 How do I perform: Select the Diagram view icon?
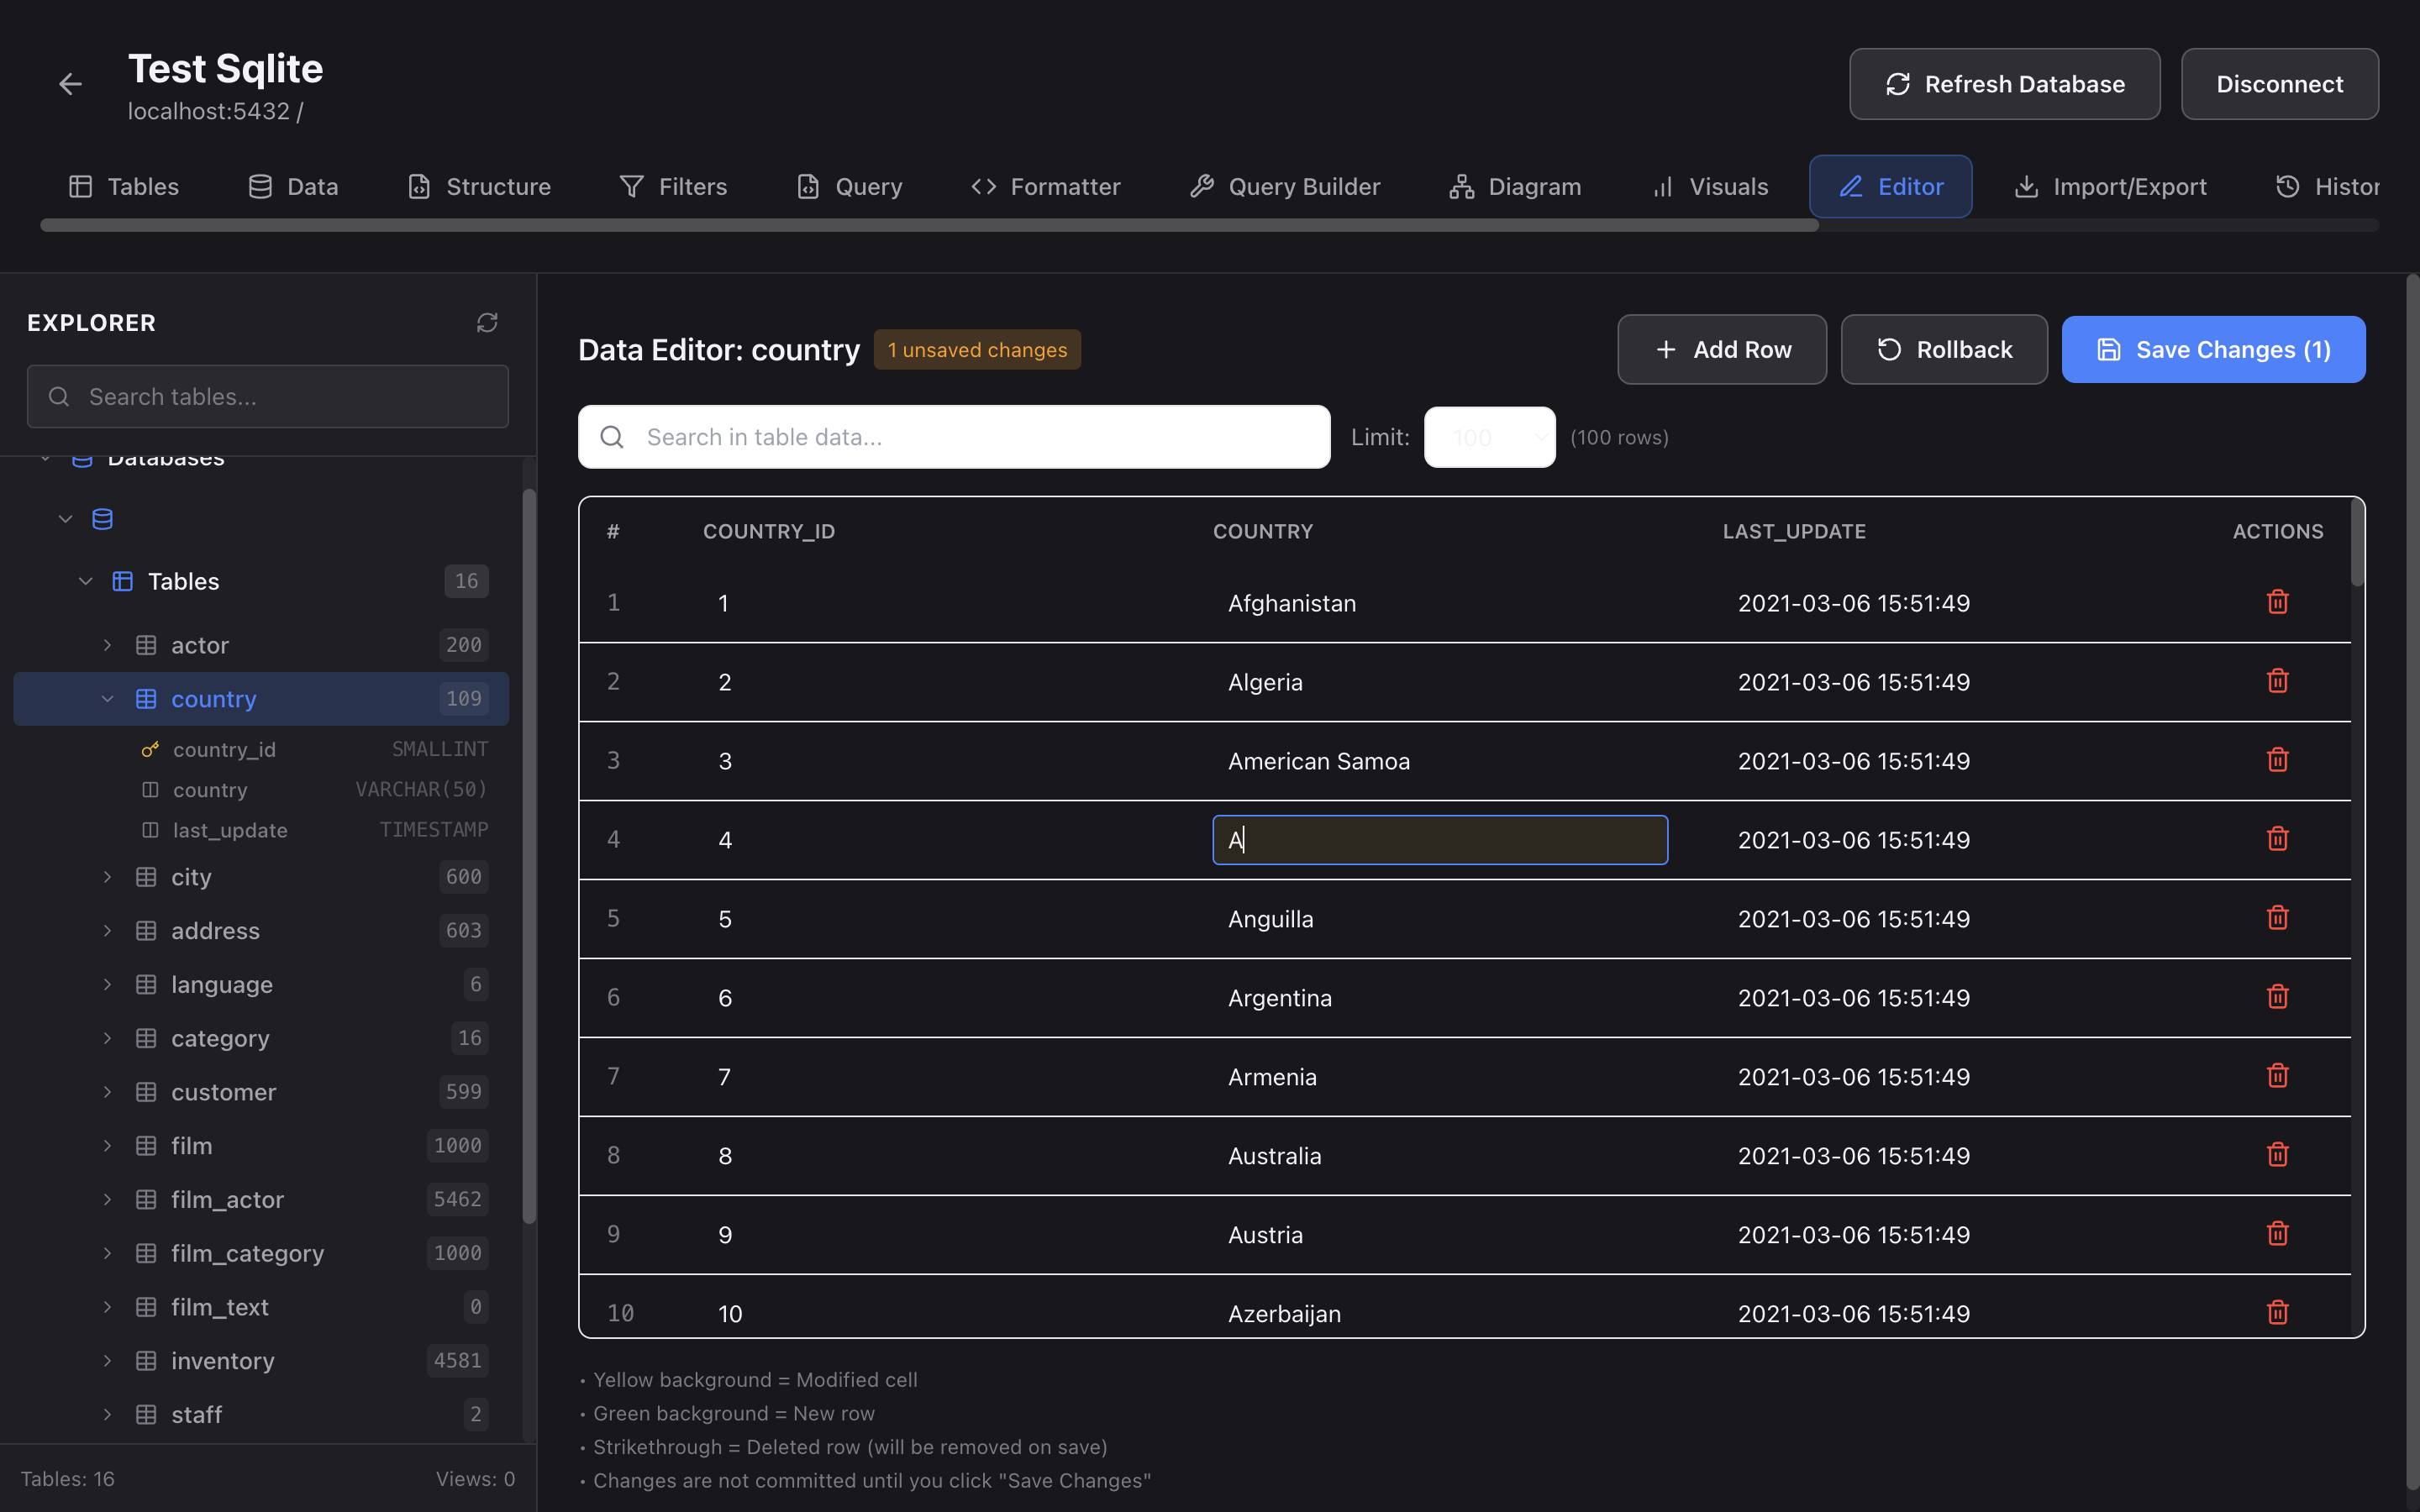(x=1461, y=186)
